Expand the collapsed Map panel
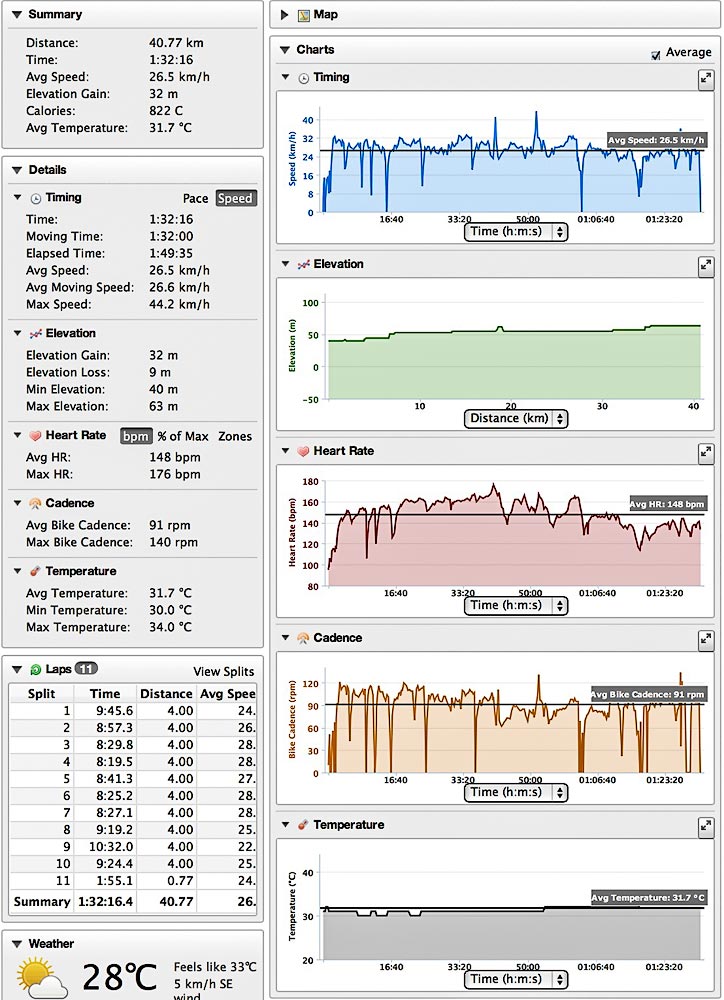724x1000 pixels. coord(285,15)
